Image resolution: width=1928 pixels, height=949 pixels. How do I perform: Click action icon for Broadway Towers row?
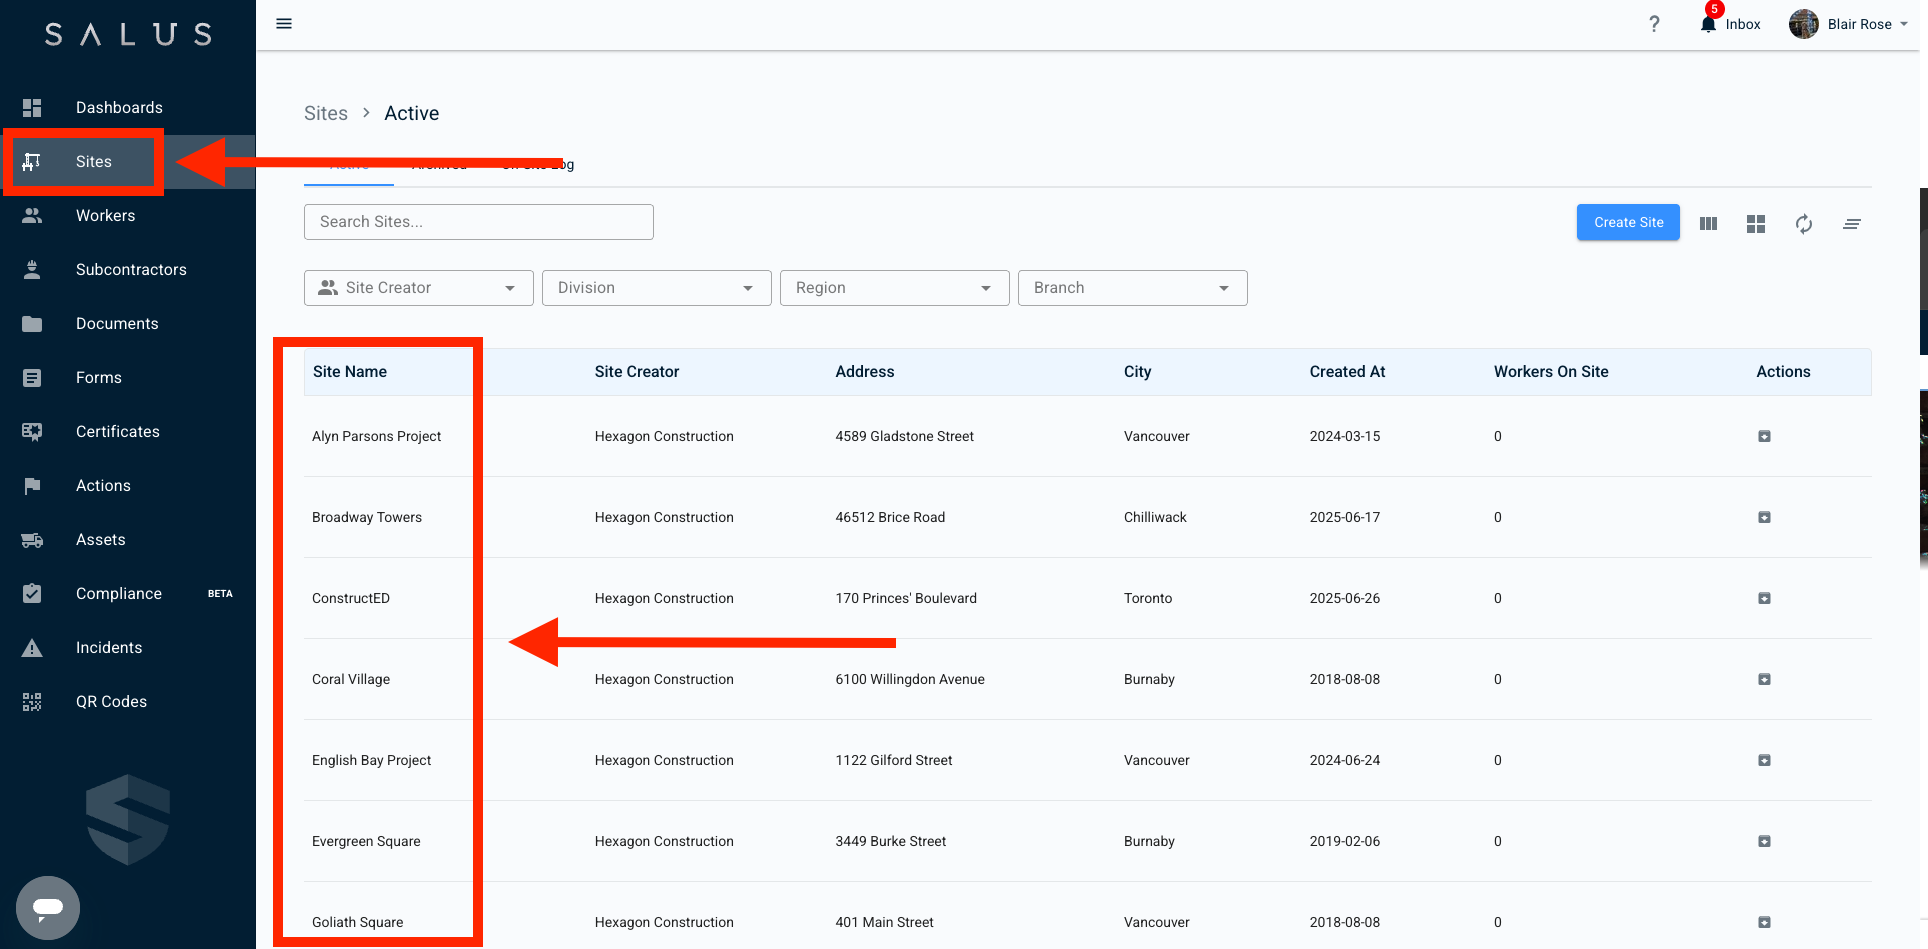tap(1764, 518)
